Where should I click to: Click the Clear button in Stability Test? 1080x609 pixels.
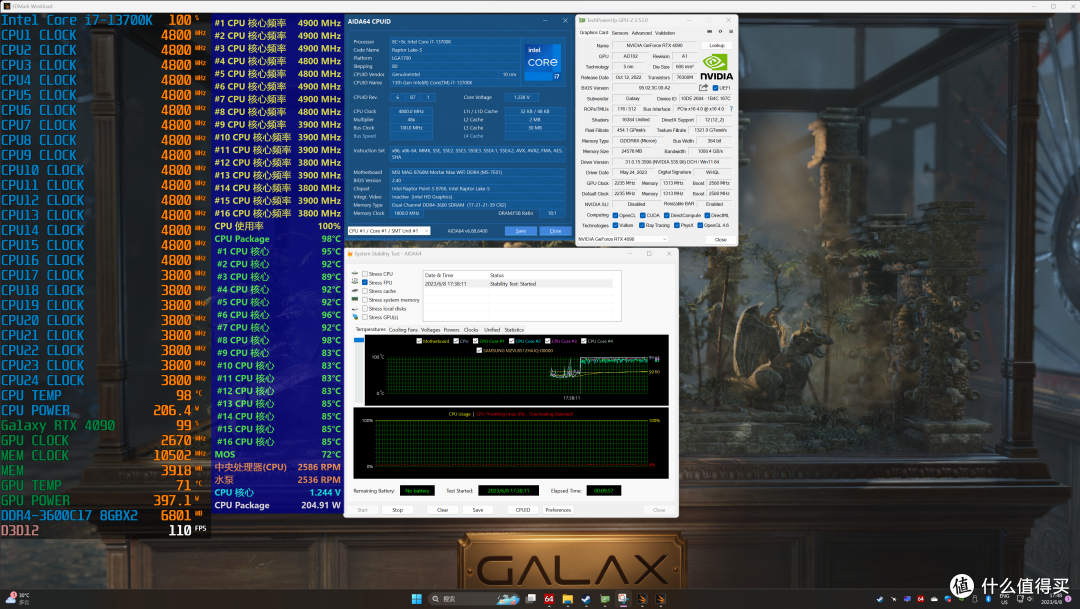[x=442, y=510]
